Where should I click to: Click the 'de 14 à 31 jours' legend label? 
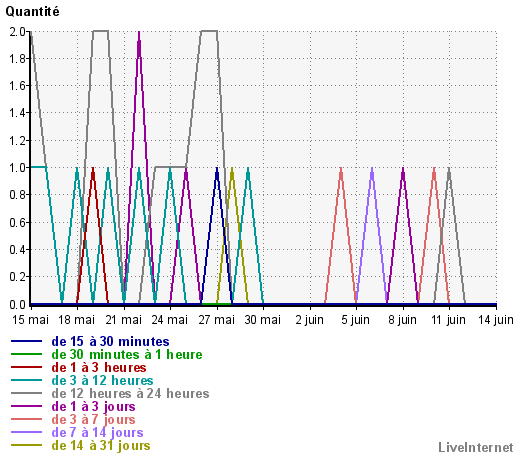tap(101, 446)
